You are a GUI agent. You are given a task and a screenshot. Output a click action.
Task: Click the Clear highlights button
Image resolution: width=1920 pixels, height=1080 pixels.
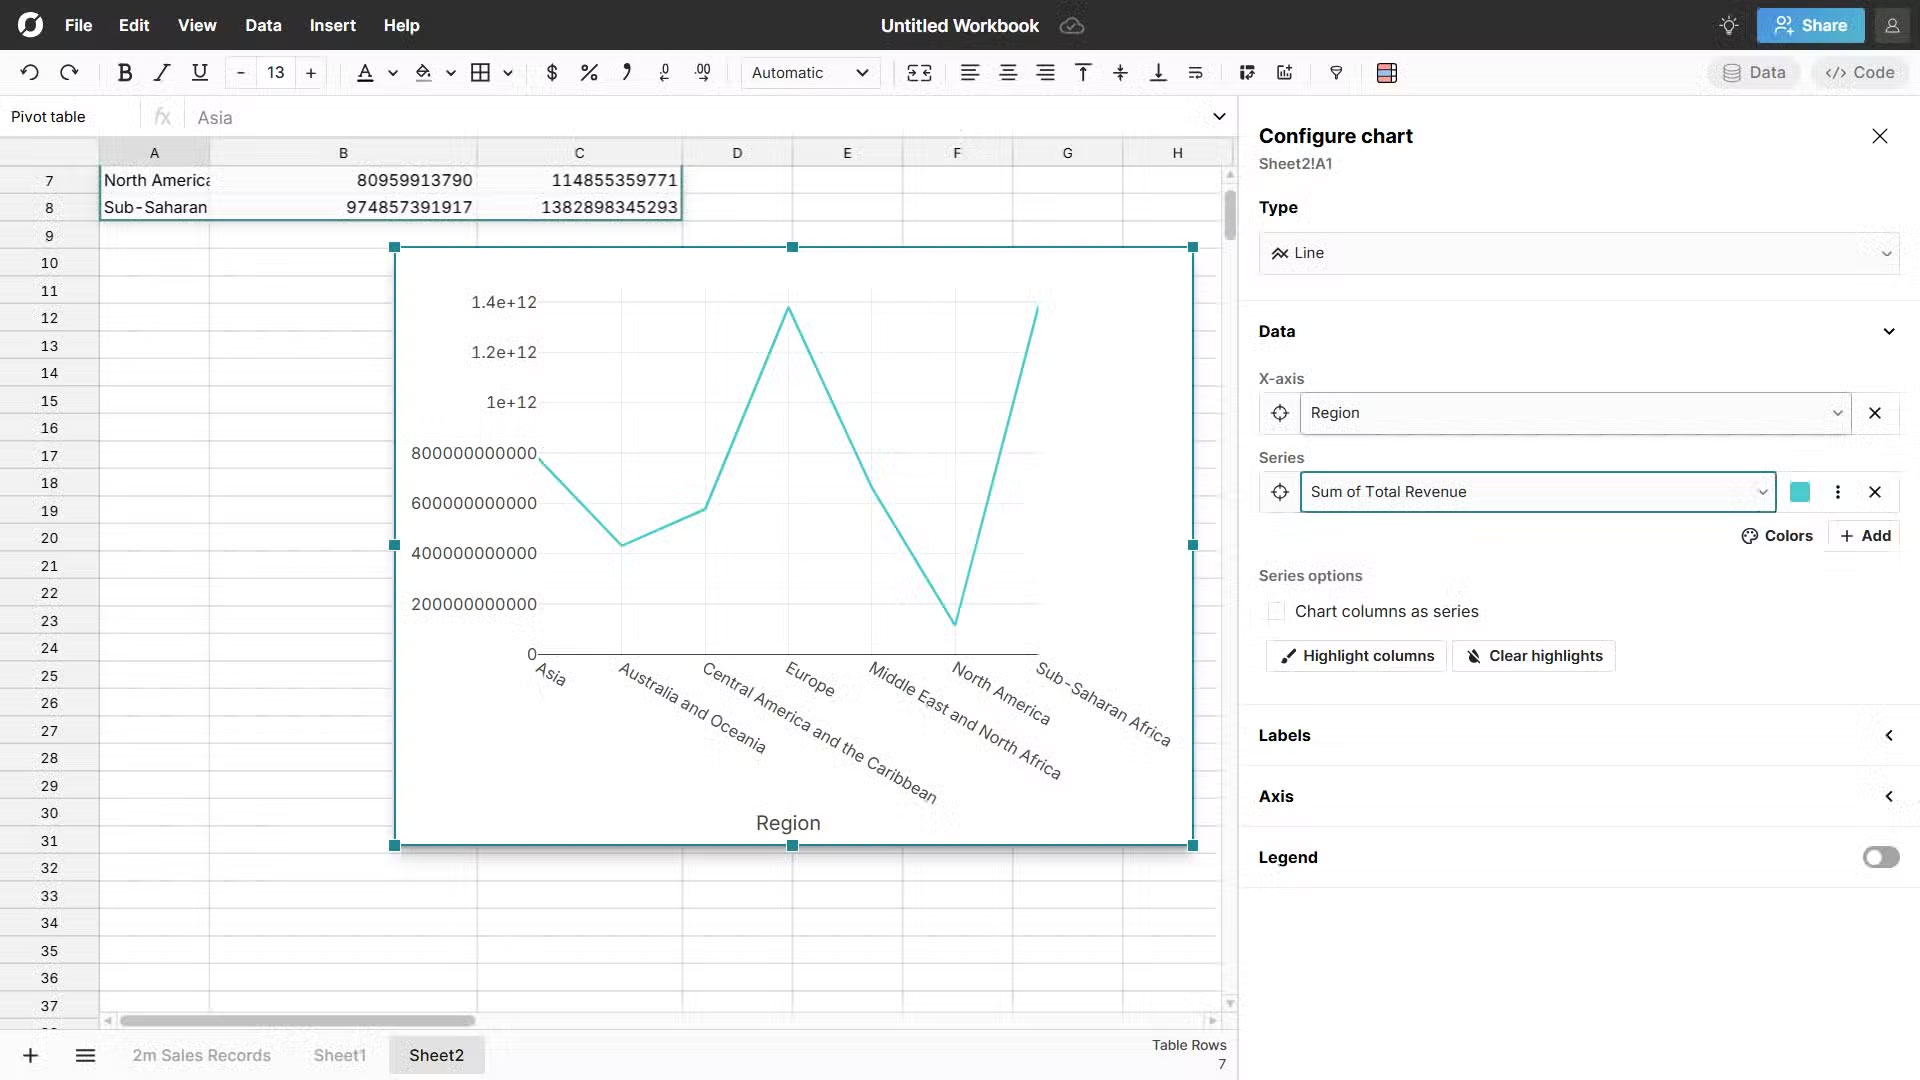(1533, 656)
